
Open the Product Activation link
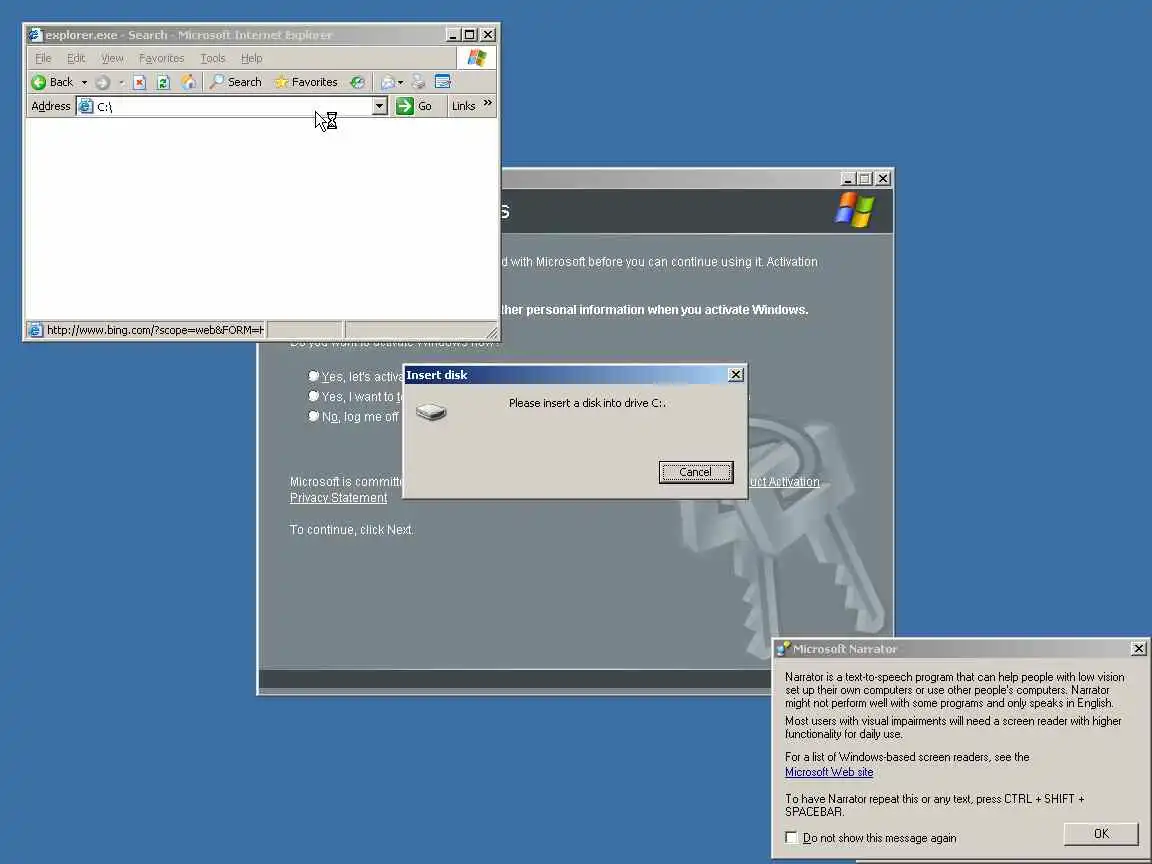[784, 482]
